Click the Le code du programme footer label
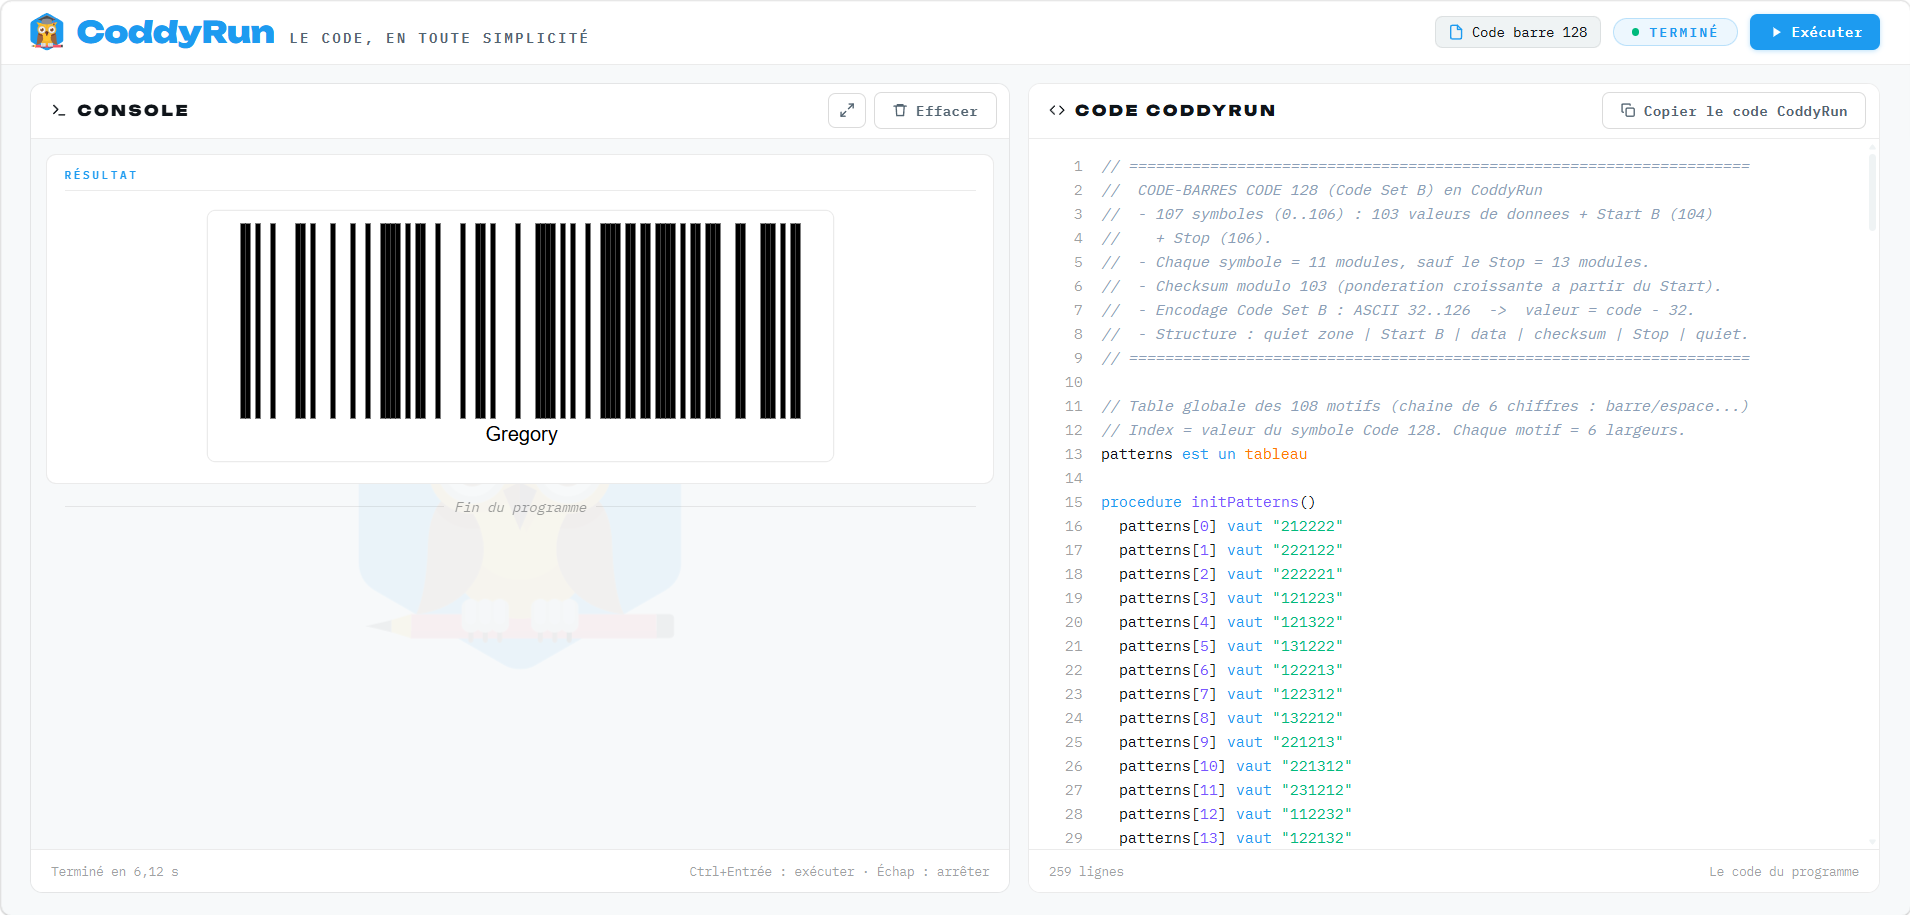Screen dimensions: 1910x915 1784,872
